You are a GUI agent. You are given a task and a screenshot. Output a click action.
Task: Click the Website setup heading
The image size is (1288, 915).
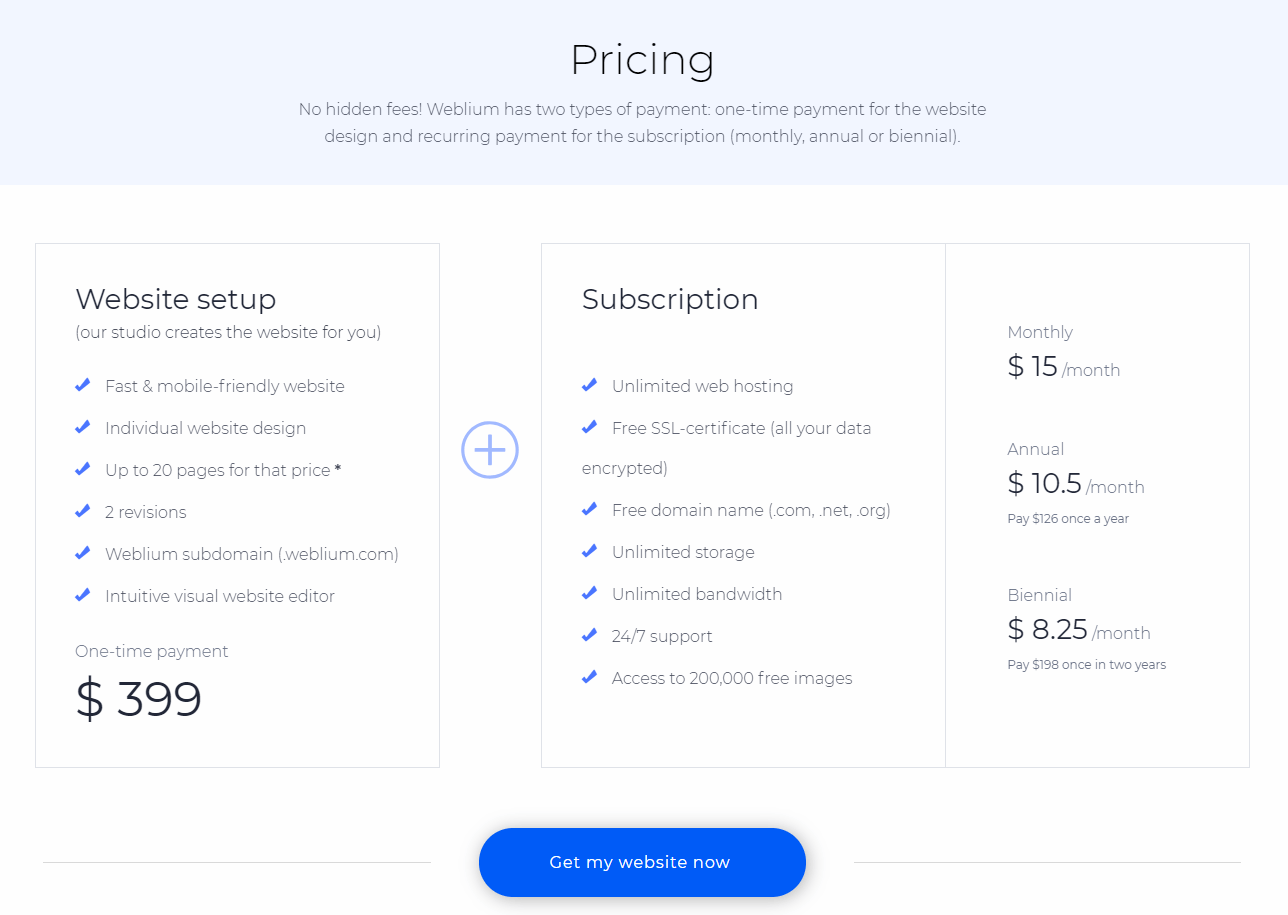176,299
